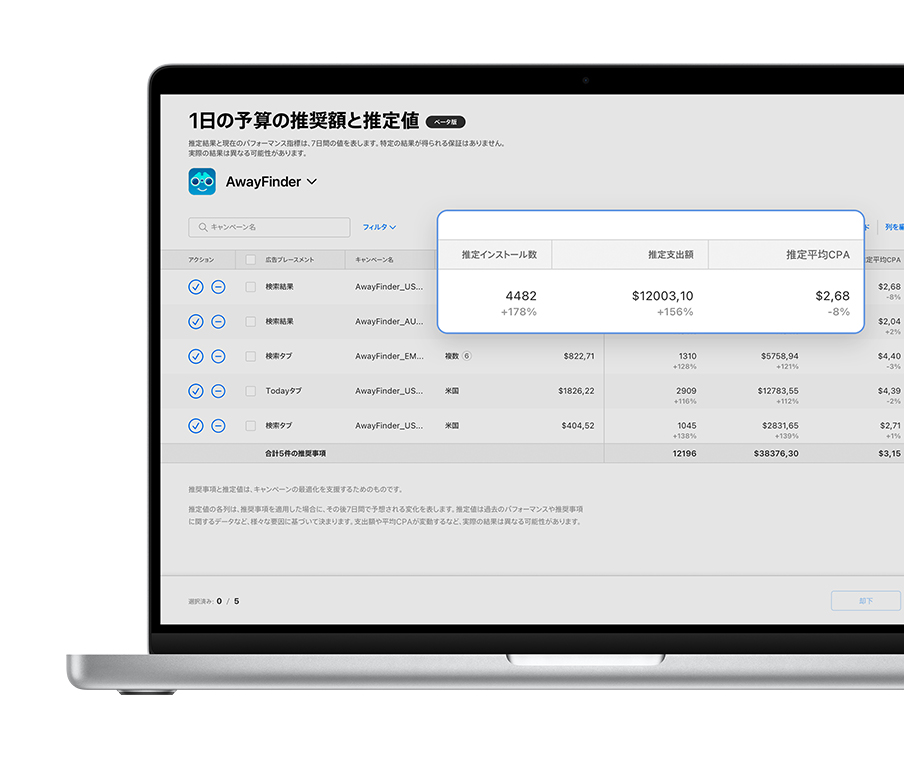904x758 pixels.
Task: Dismiss recommendation for AwayFinder_AU campaign
Action: (218, 322)
